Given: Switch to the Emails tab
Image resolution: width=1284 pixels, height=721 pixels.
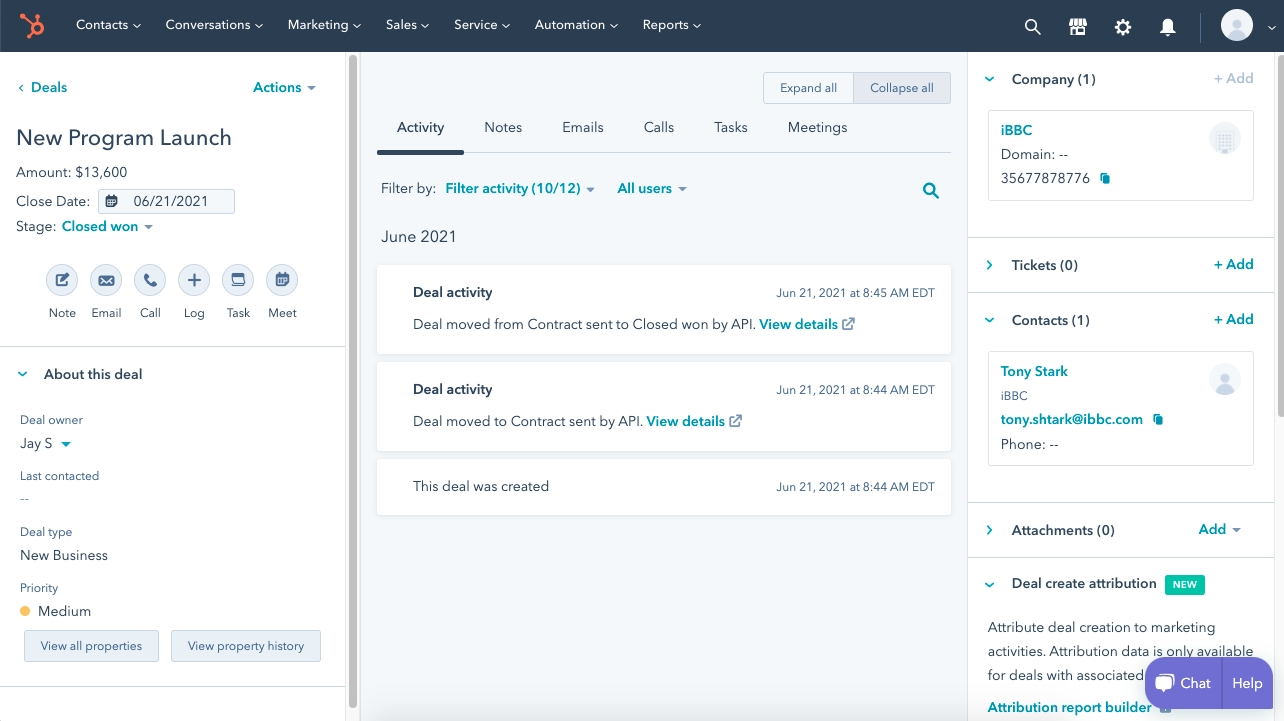Looking at the screenshot, I should (x=583, y=128).
